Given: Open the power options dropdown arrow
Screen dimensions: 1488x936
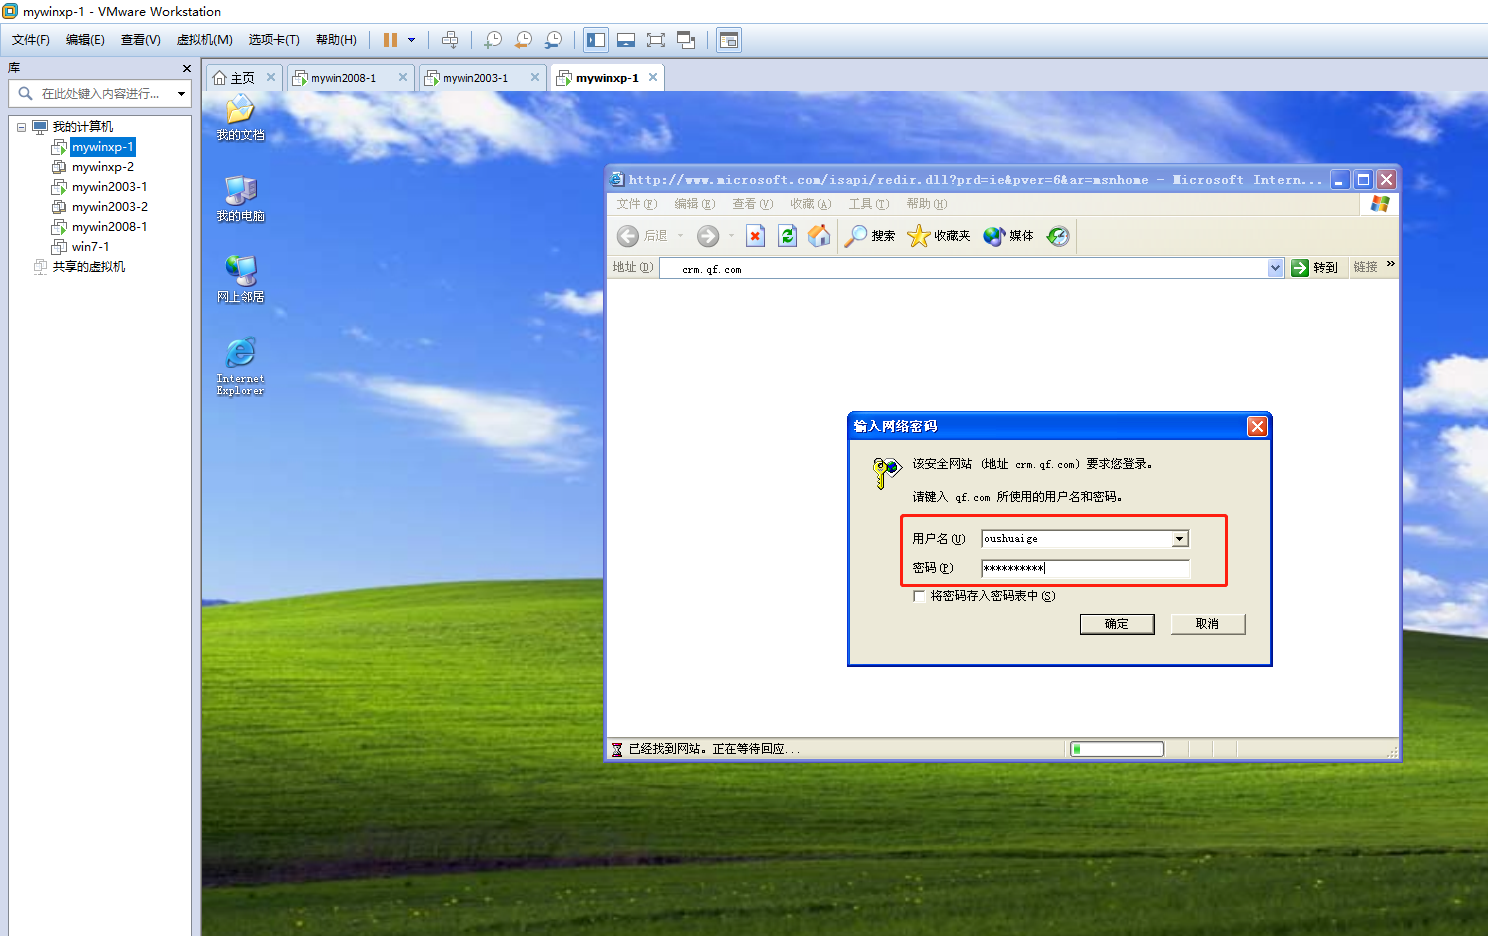Looking at the screenshot, I should pos(411,40).
